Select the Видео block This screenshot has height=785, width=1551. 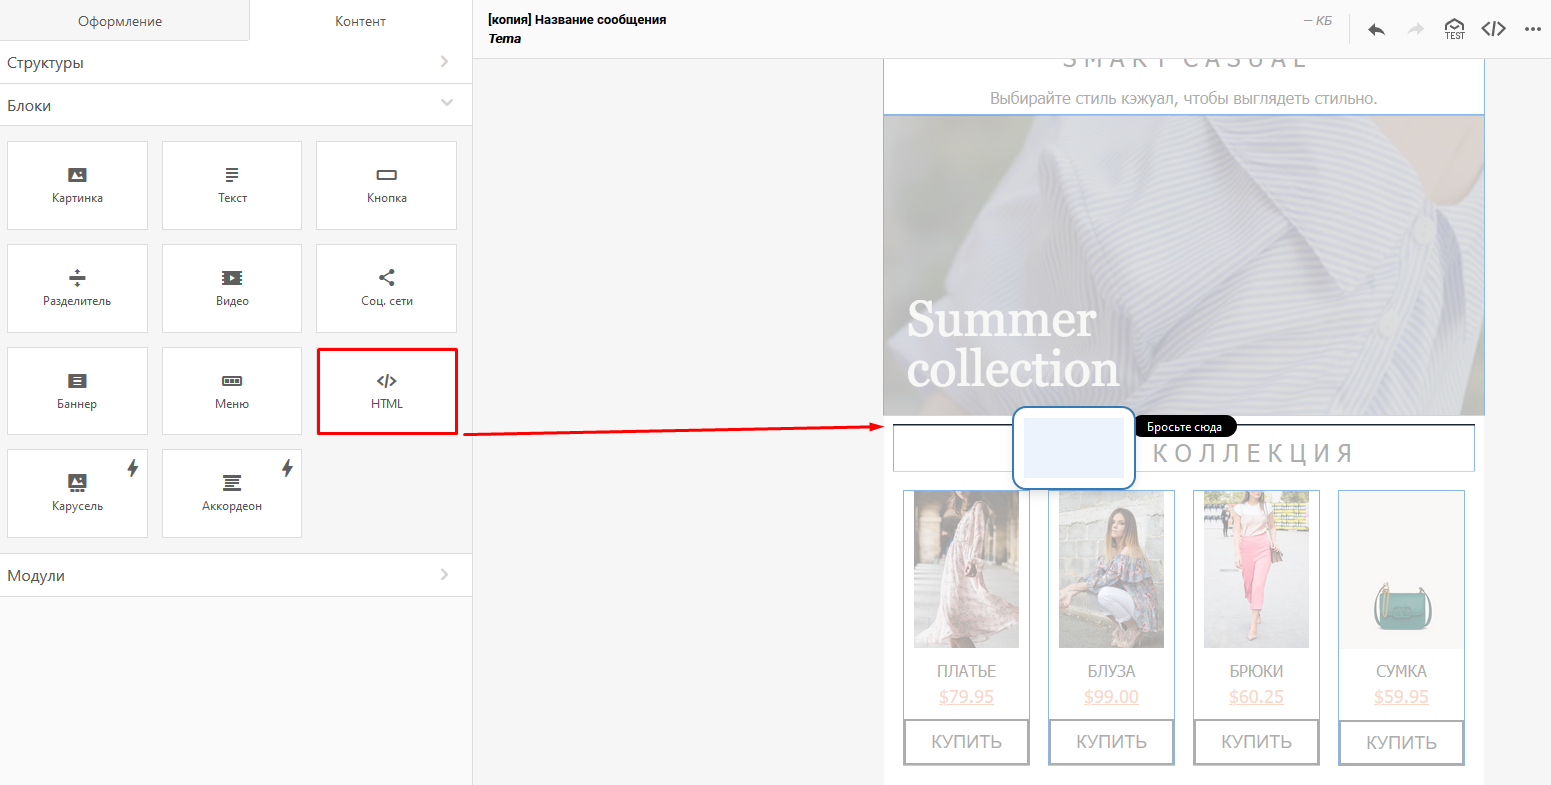pyautogui.click(x=232, y=288)
